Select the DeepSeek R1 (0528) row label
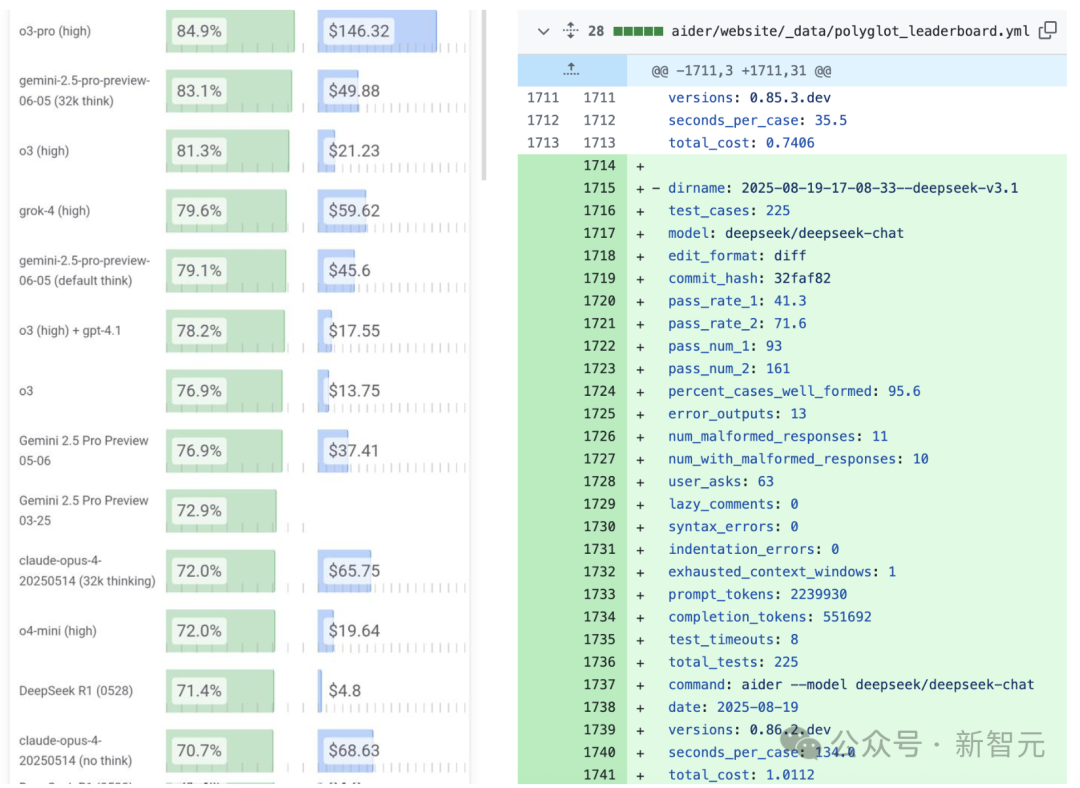Image resolution: width=1080 pixels, height=788 pixels. [76, 691]
